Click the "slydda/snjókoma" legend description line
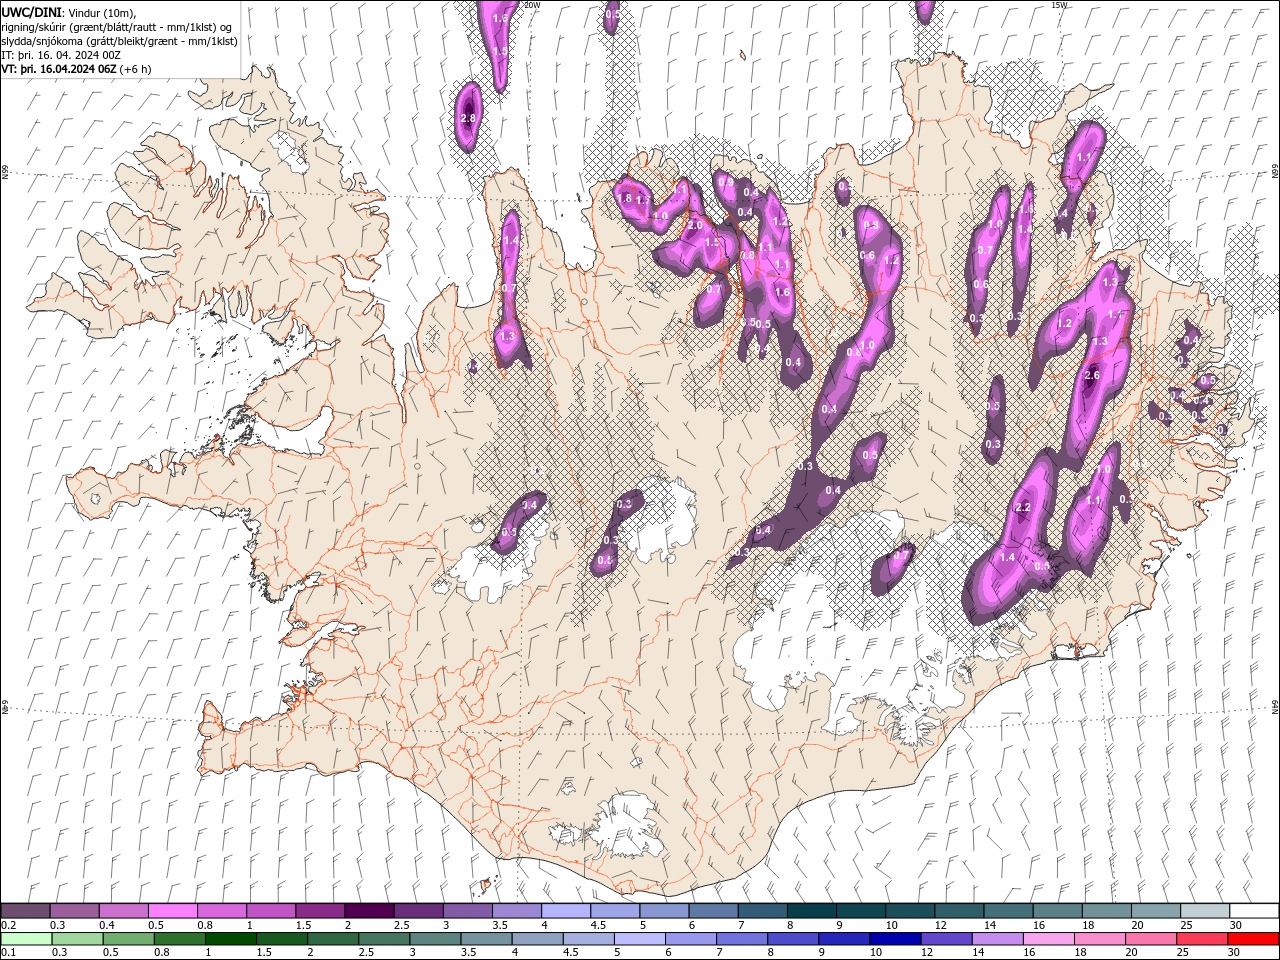1280x960 pixels. pos(119,41)
